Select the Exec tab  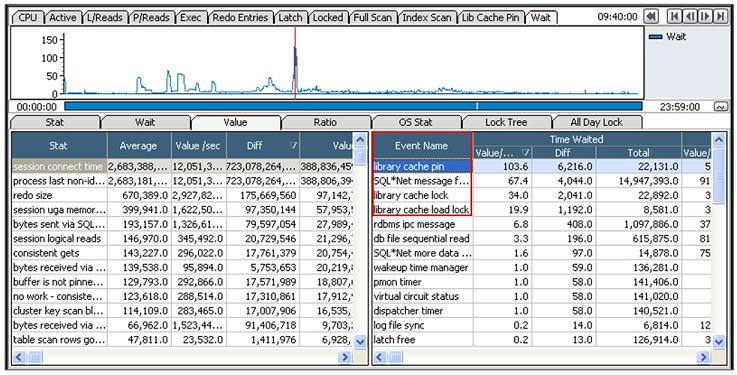(191, 18)
